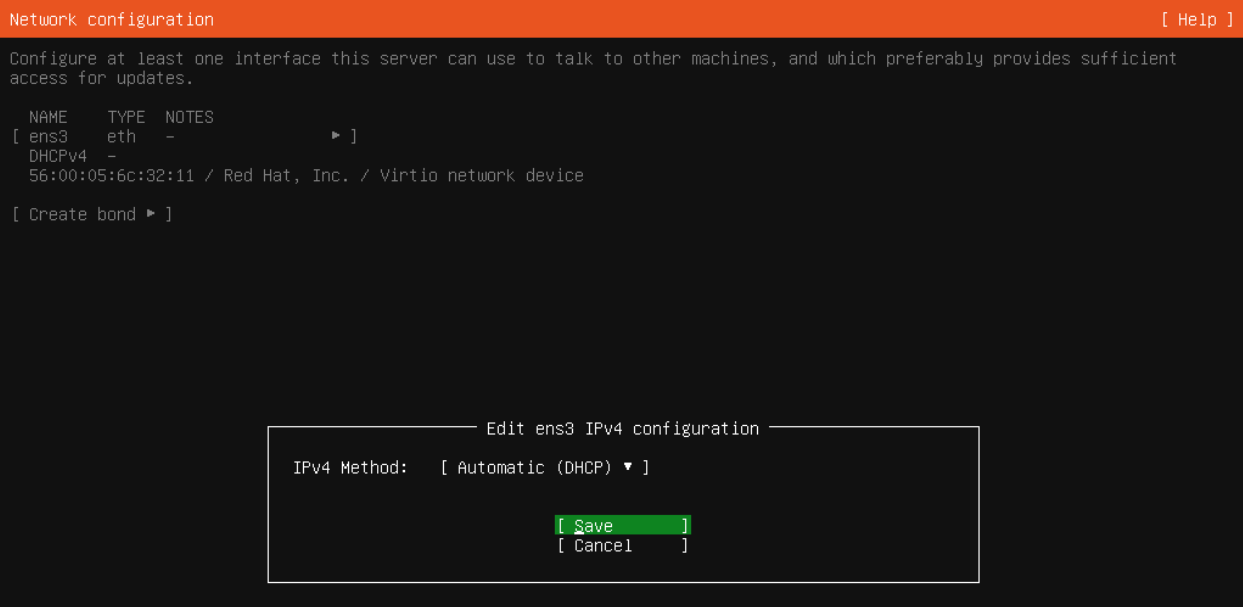Open the Help menu in header
This screenshot has width=1243, height=607.
(1197, 19)
